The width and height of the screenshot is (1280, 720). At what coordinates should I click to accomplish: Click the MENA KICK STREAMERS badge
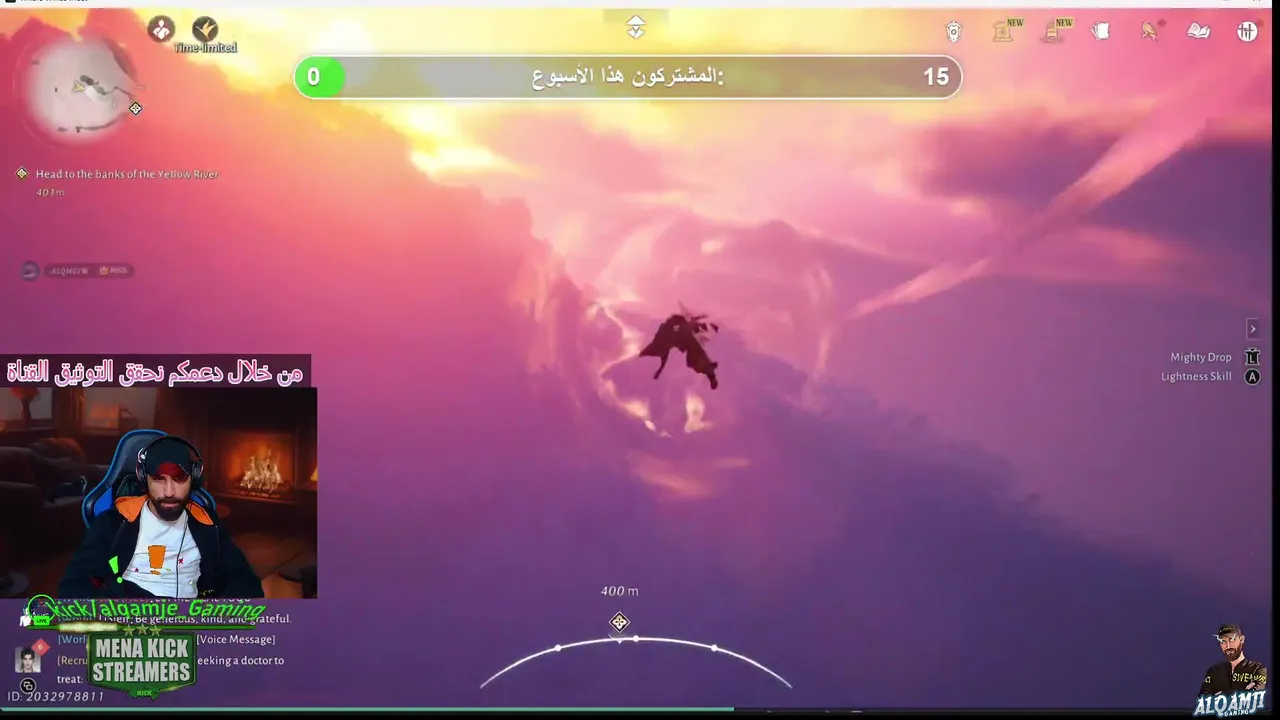click(x=142, y=661)
